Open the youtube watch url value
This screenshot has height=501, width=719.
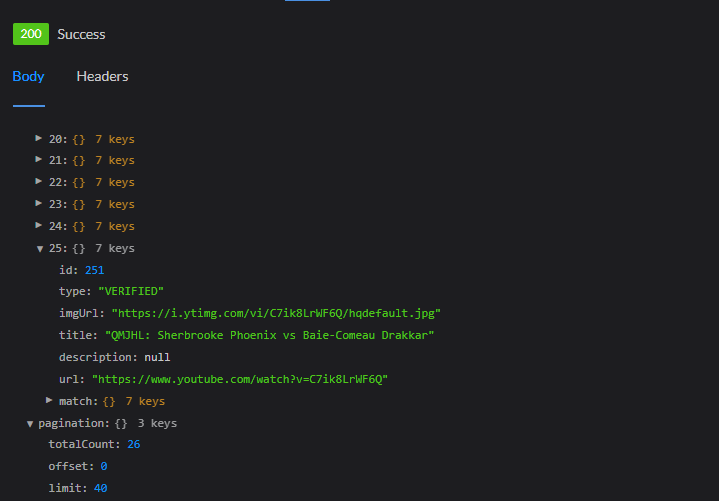[x=240, y=379]
